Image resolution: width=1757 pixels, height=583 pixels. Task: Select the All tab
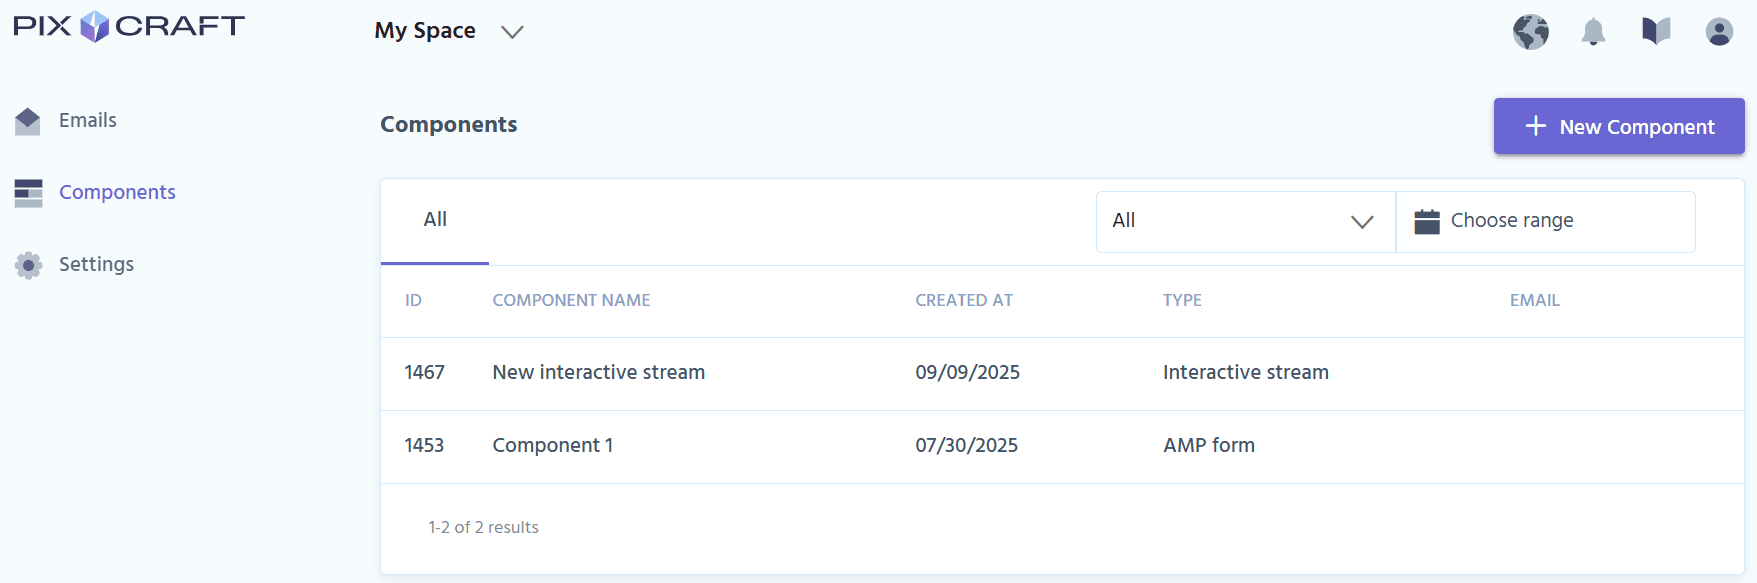click(x=435, y=220)
